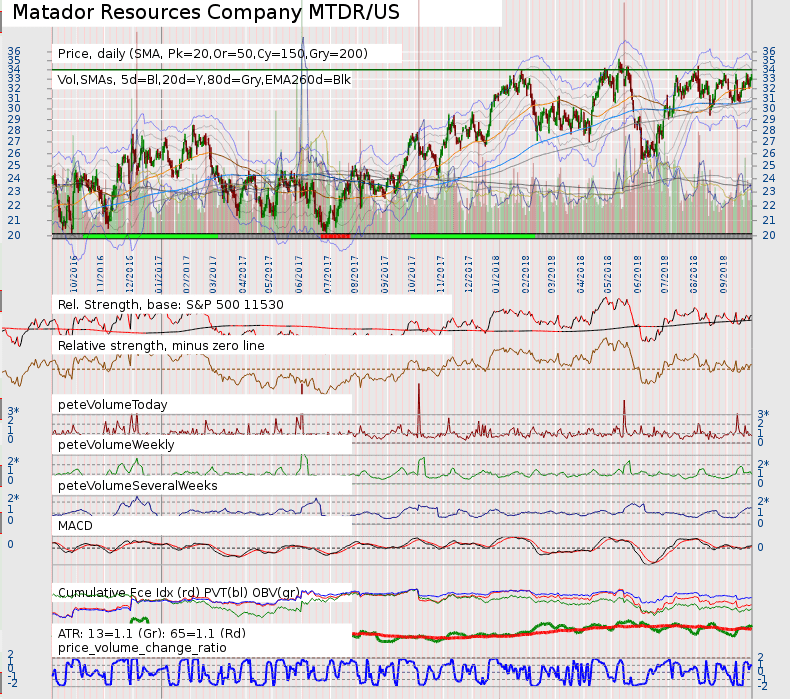This screenshot has width=790, height=699.
Task: Select the peteVolumeToday panel label
Action: tap(112, 405)
